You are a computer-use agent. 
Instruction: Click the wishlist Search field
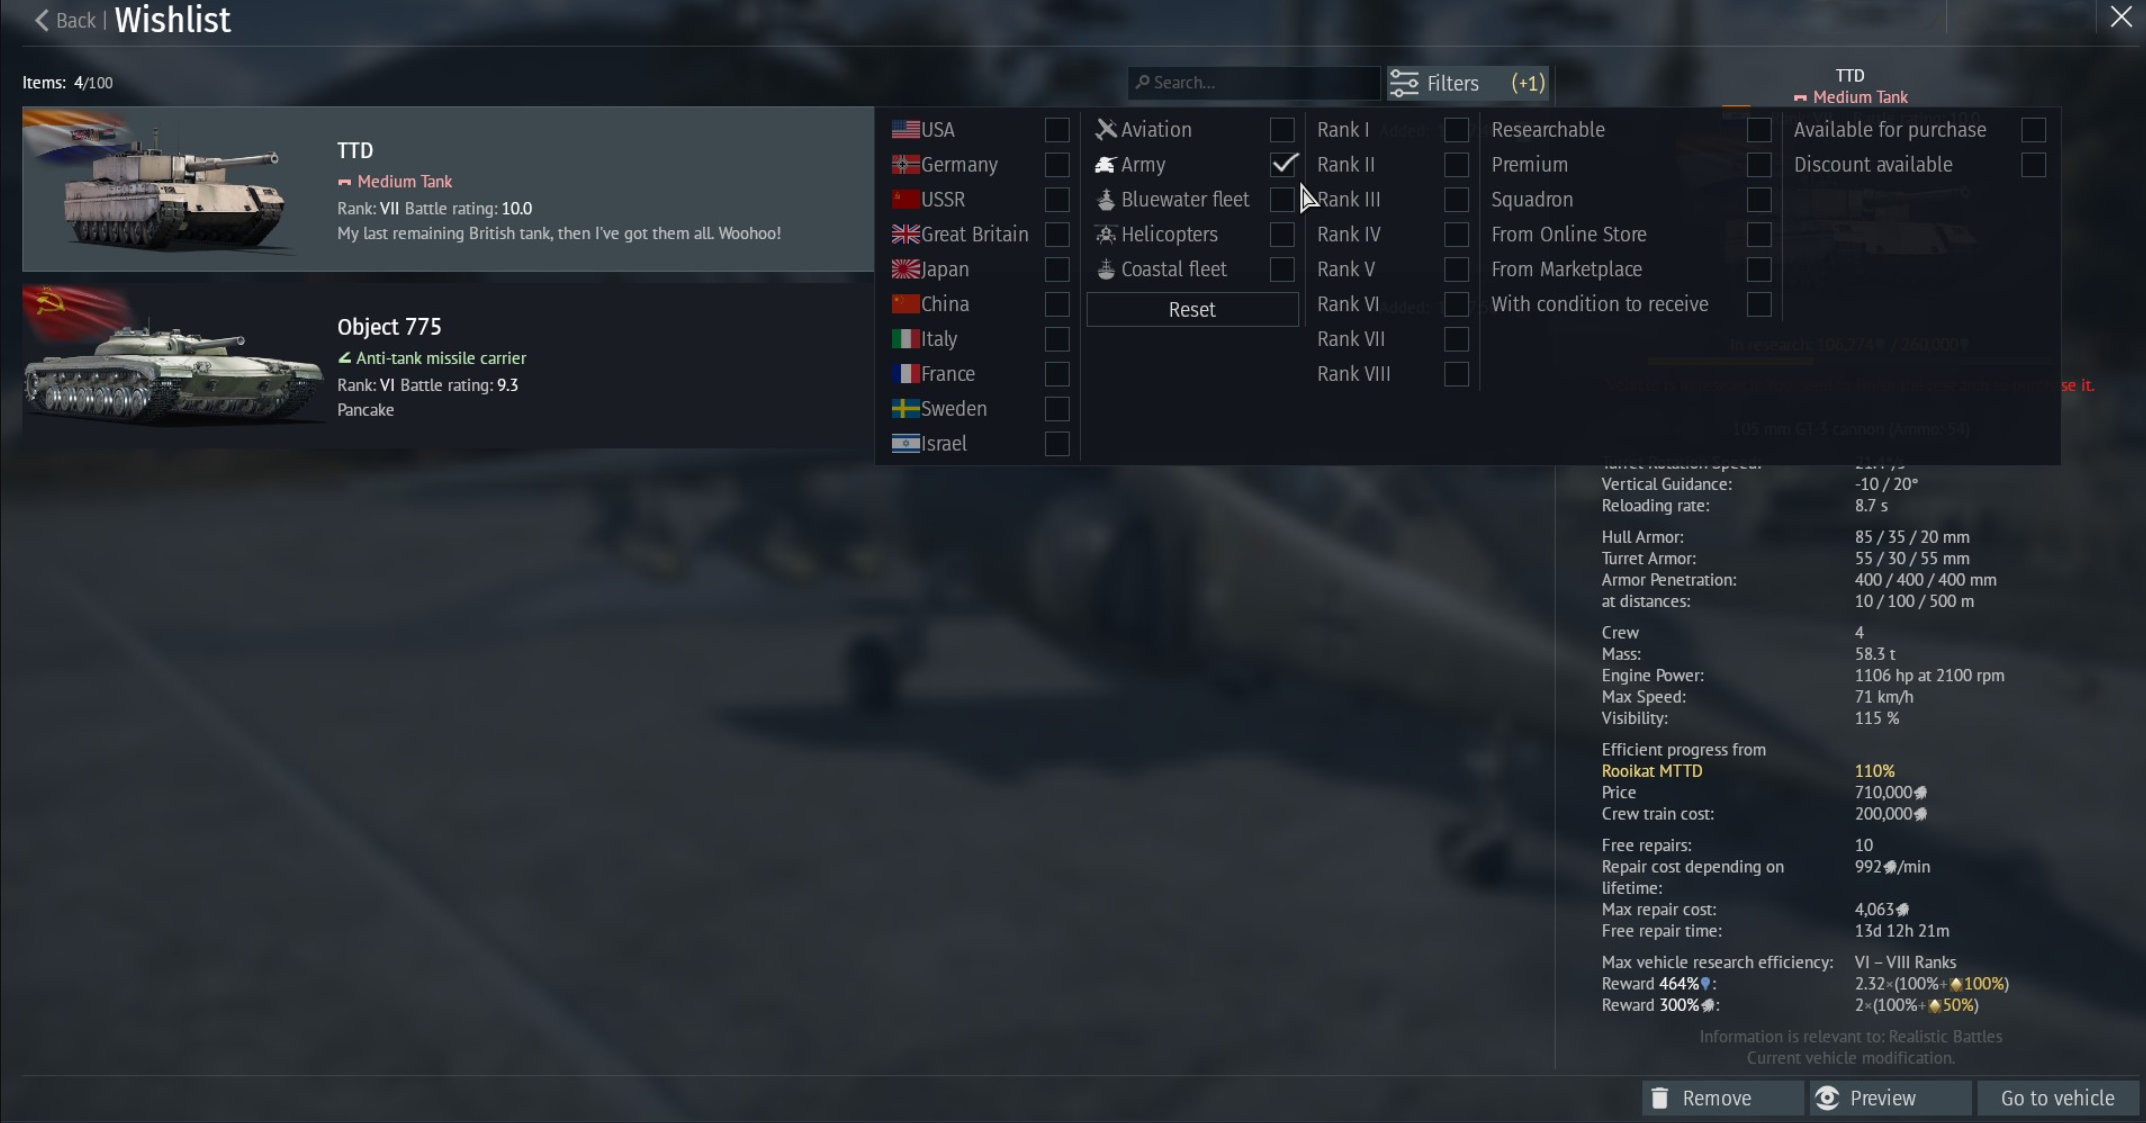click(x=1253, y=83)
